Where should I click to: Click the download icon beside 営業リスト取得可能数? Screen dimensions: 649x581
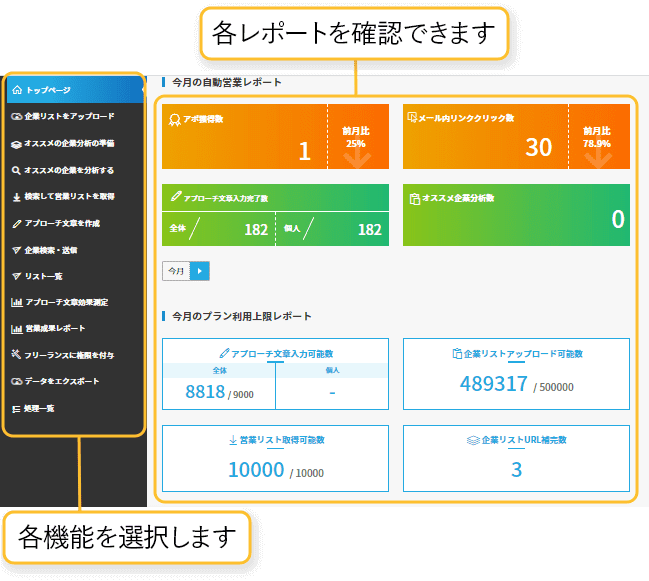tap(233, 440)
